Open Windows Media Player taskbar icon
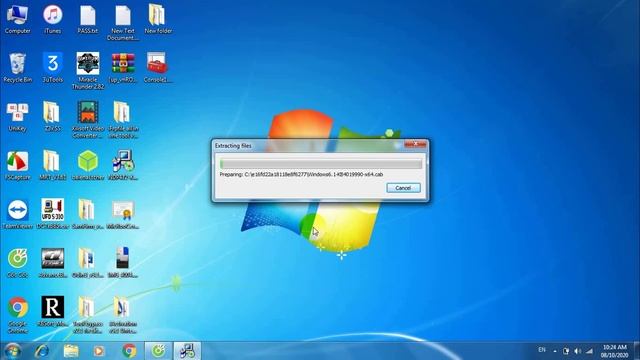 coord(99,351)
